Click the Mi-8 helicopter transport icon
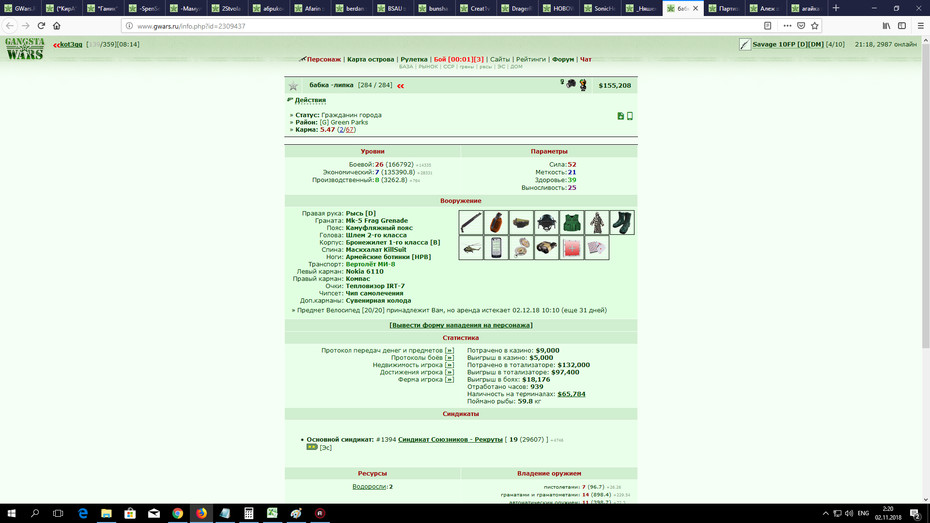Image resolution: width=930 pixels, height=523 pixels. (471, 247)
